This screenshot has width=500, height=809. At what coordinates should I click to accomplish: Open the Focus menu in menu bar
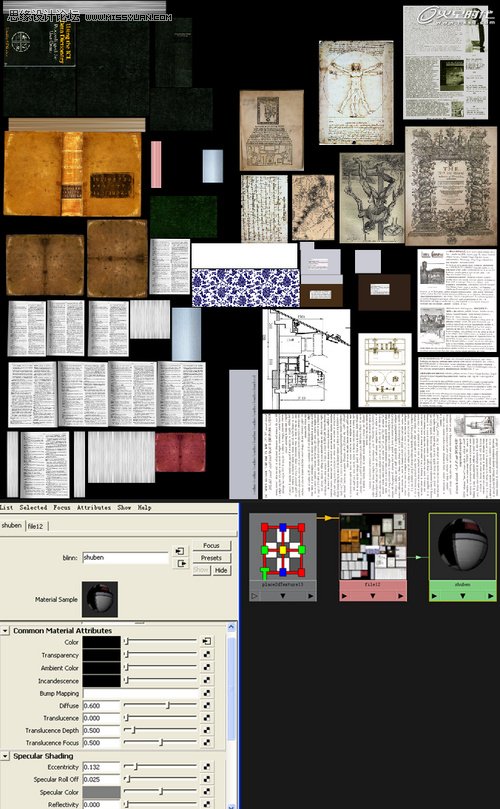pos(62,508)
